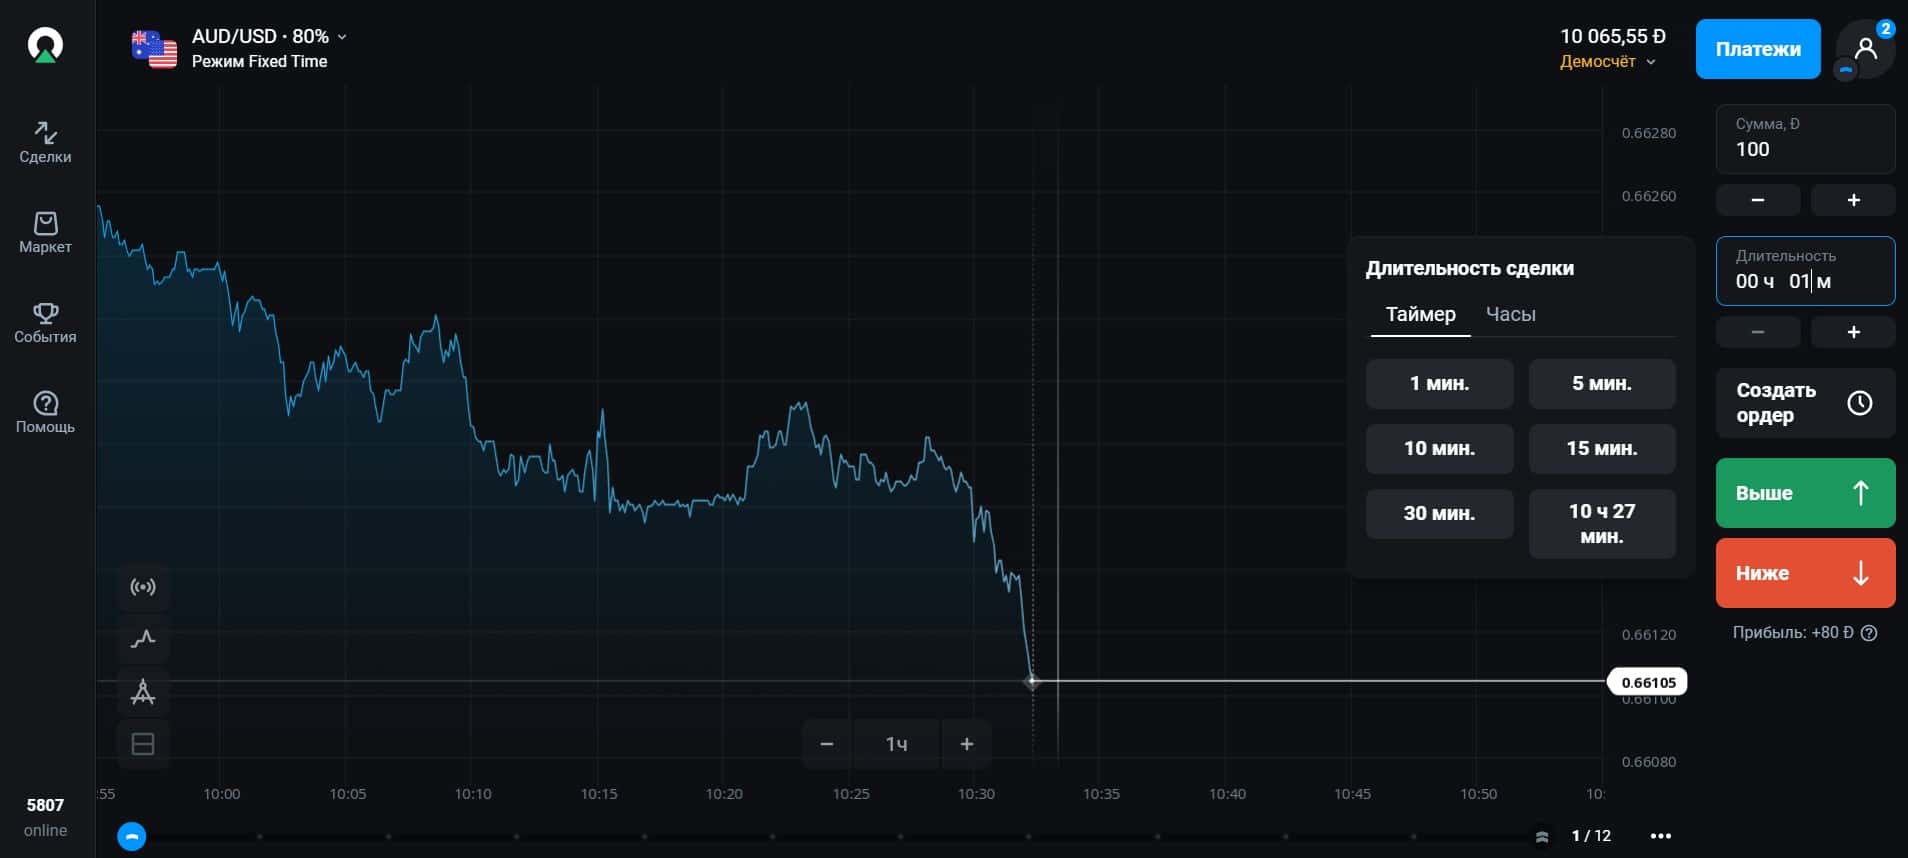Switch to the Часы tab
This screenshot has width=1908, height=858.
pyautogui.click(x=1510, y=314)
